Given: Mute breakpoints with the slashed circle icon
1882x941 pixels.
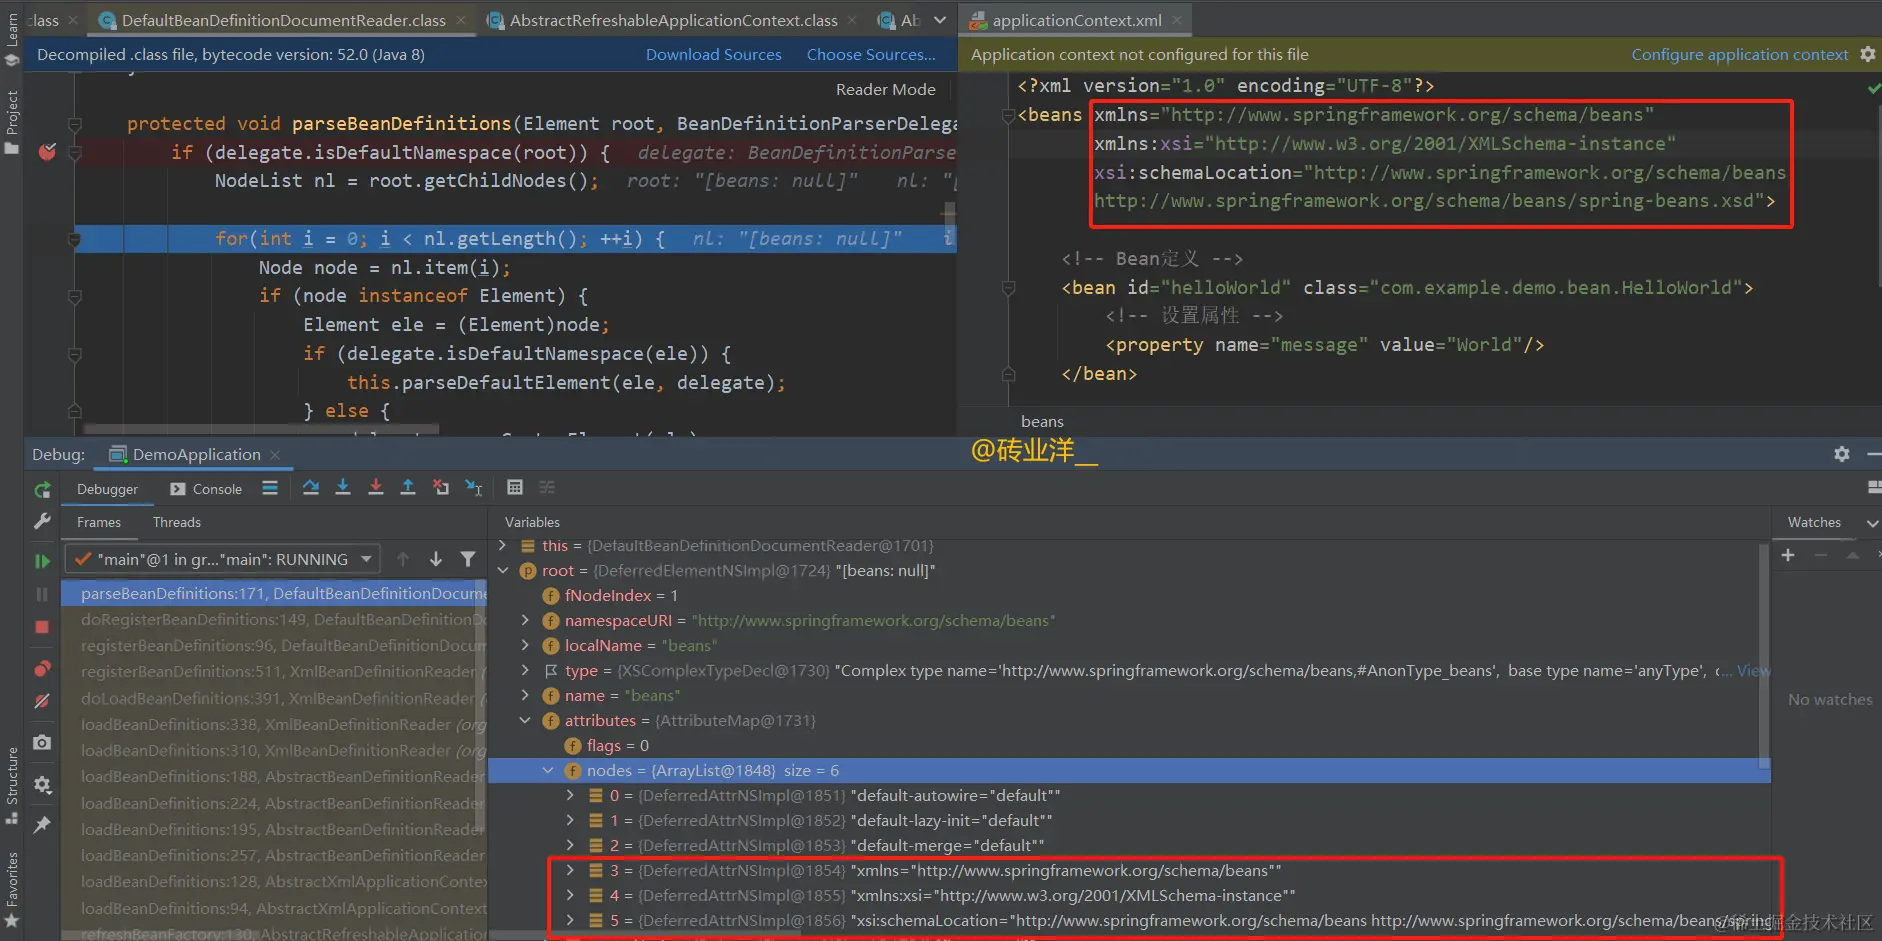Looking at the screenshot, I should click(42, 701).
